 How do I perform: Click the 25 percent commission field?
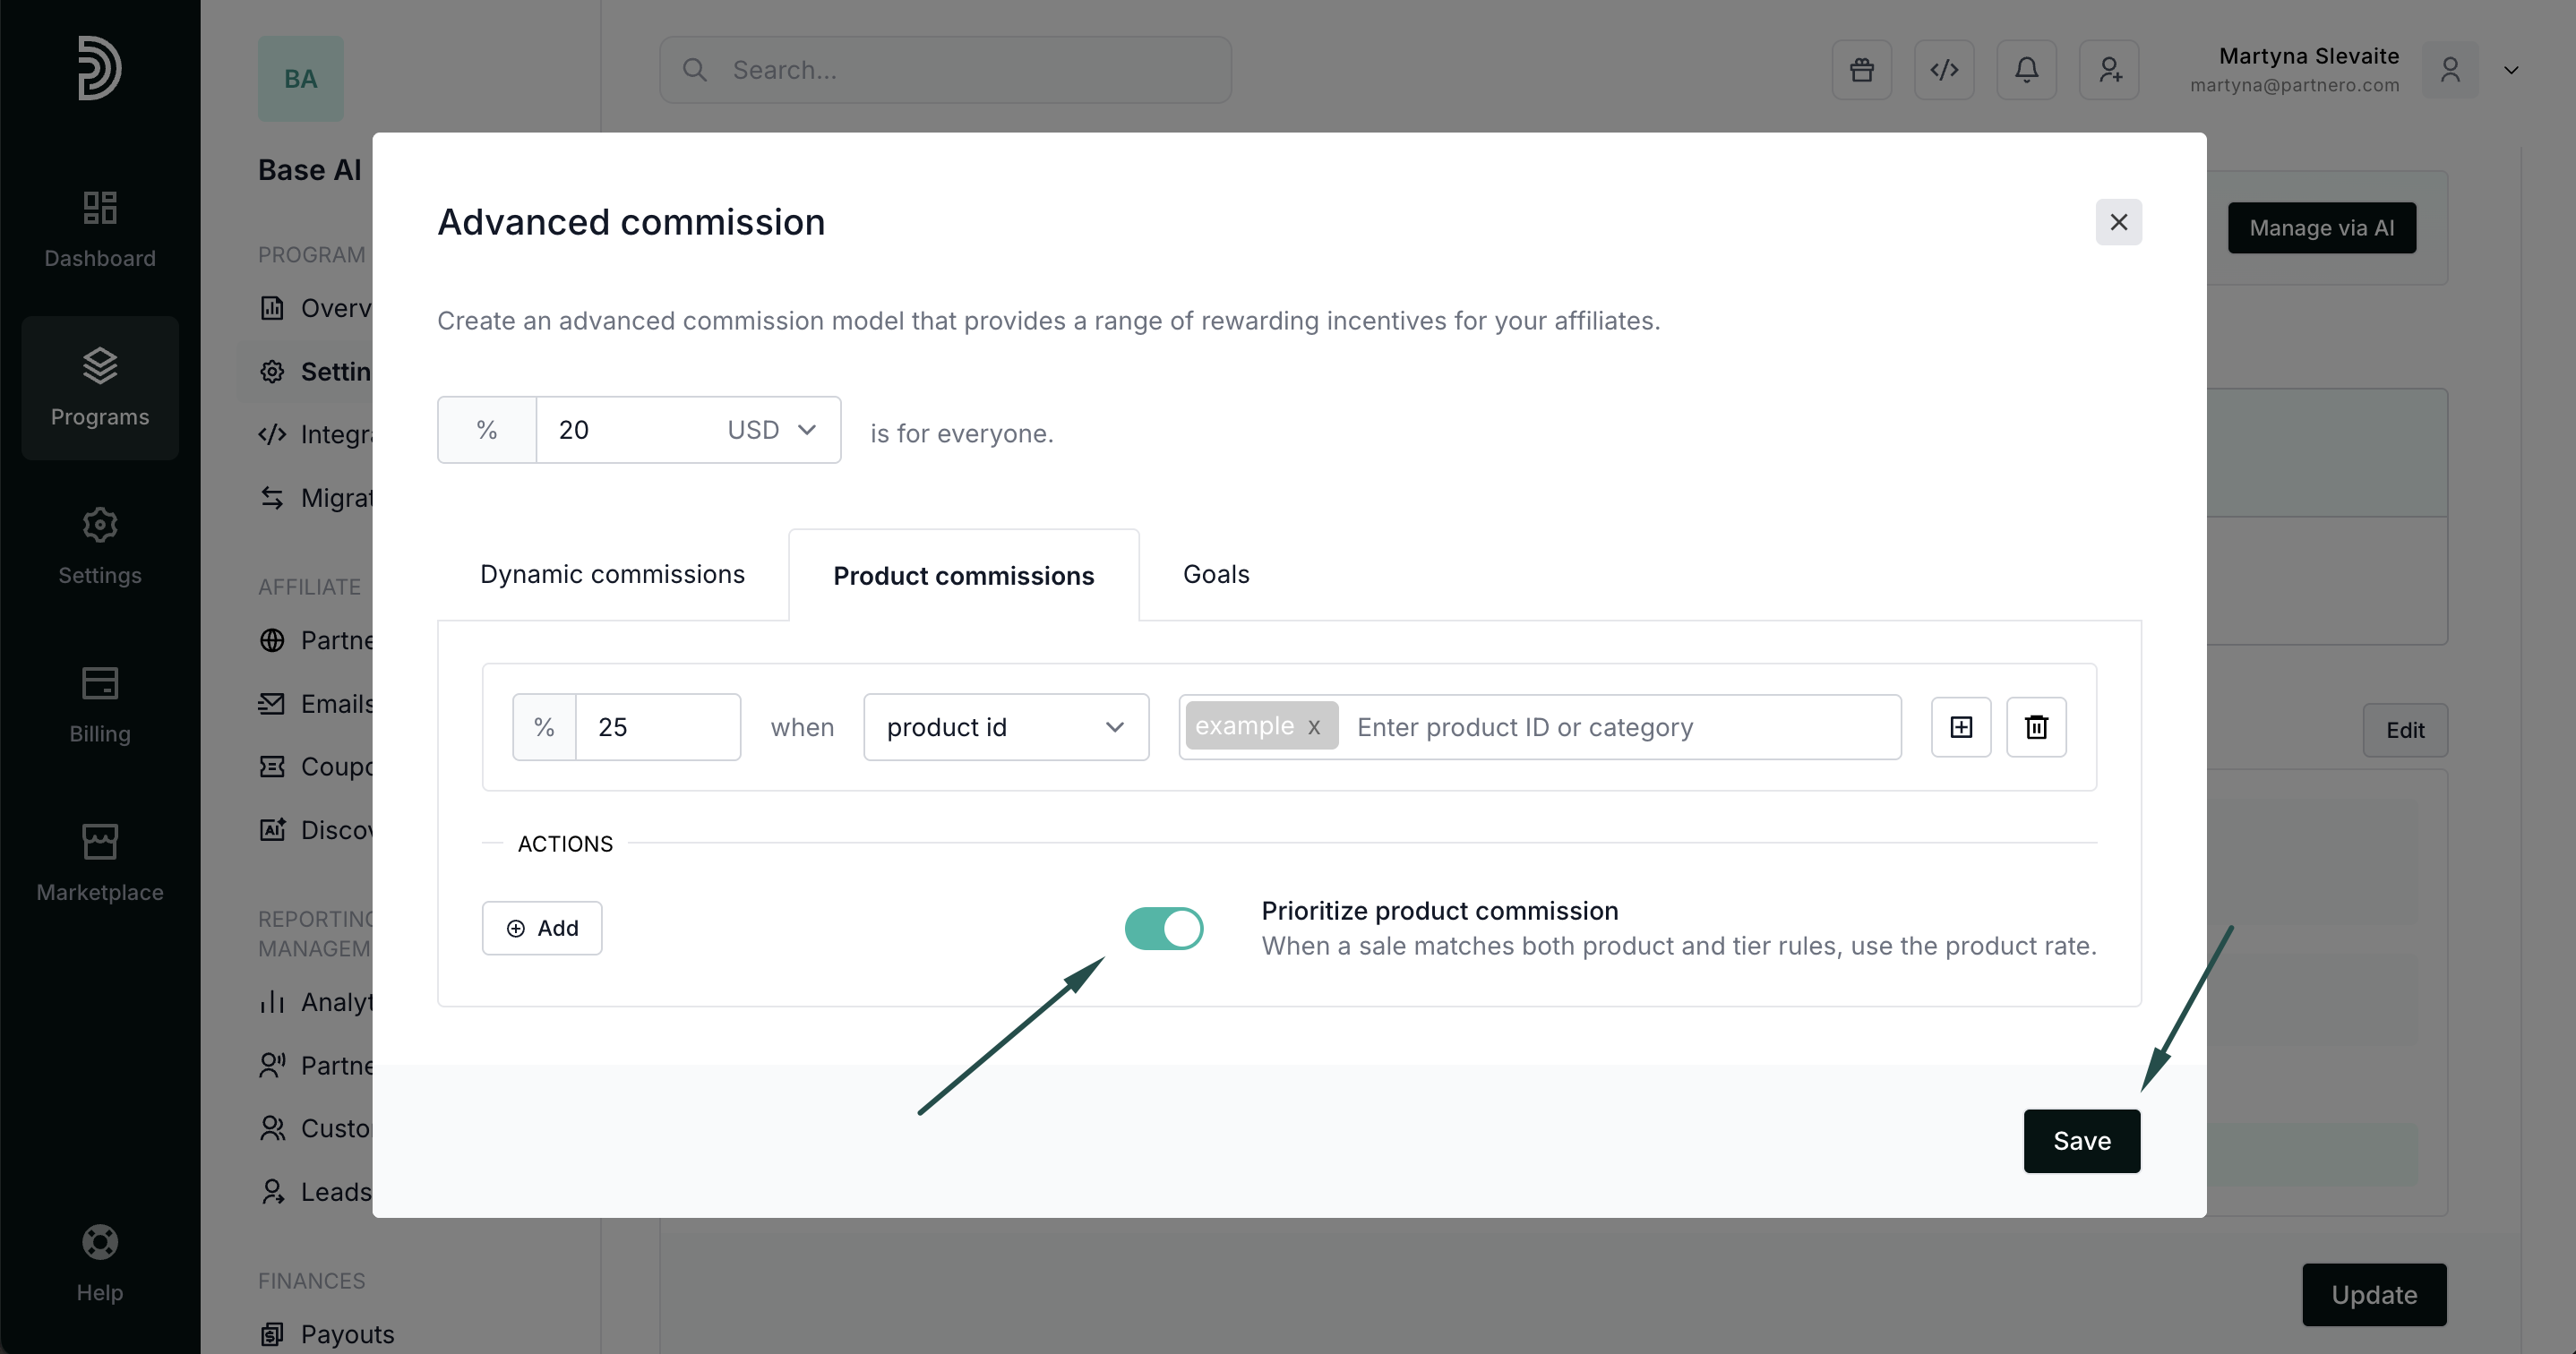tap(657, 727)
